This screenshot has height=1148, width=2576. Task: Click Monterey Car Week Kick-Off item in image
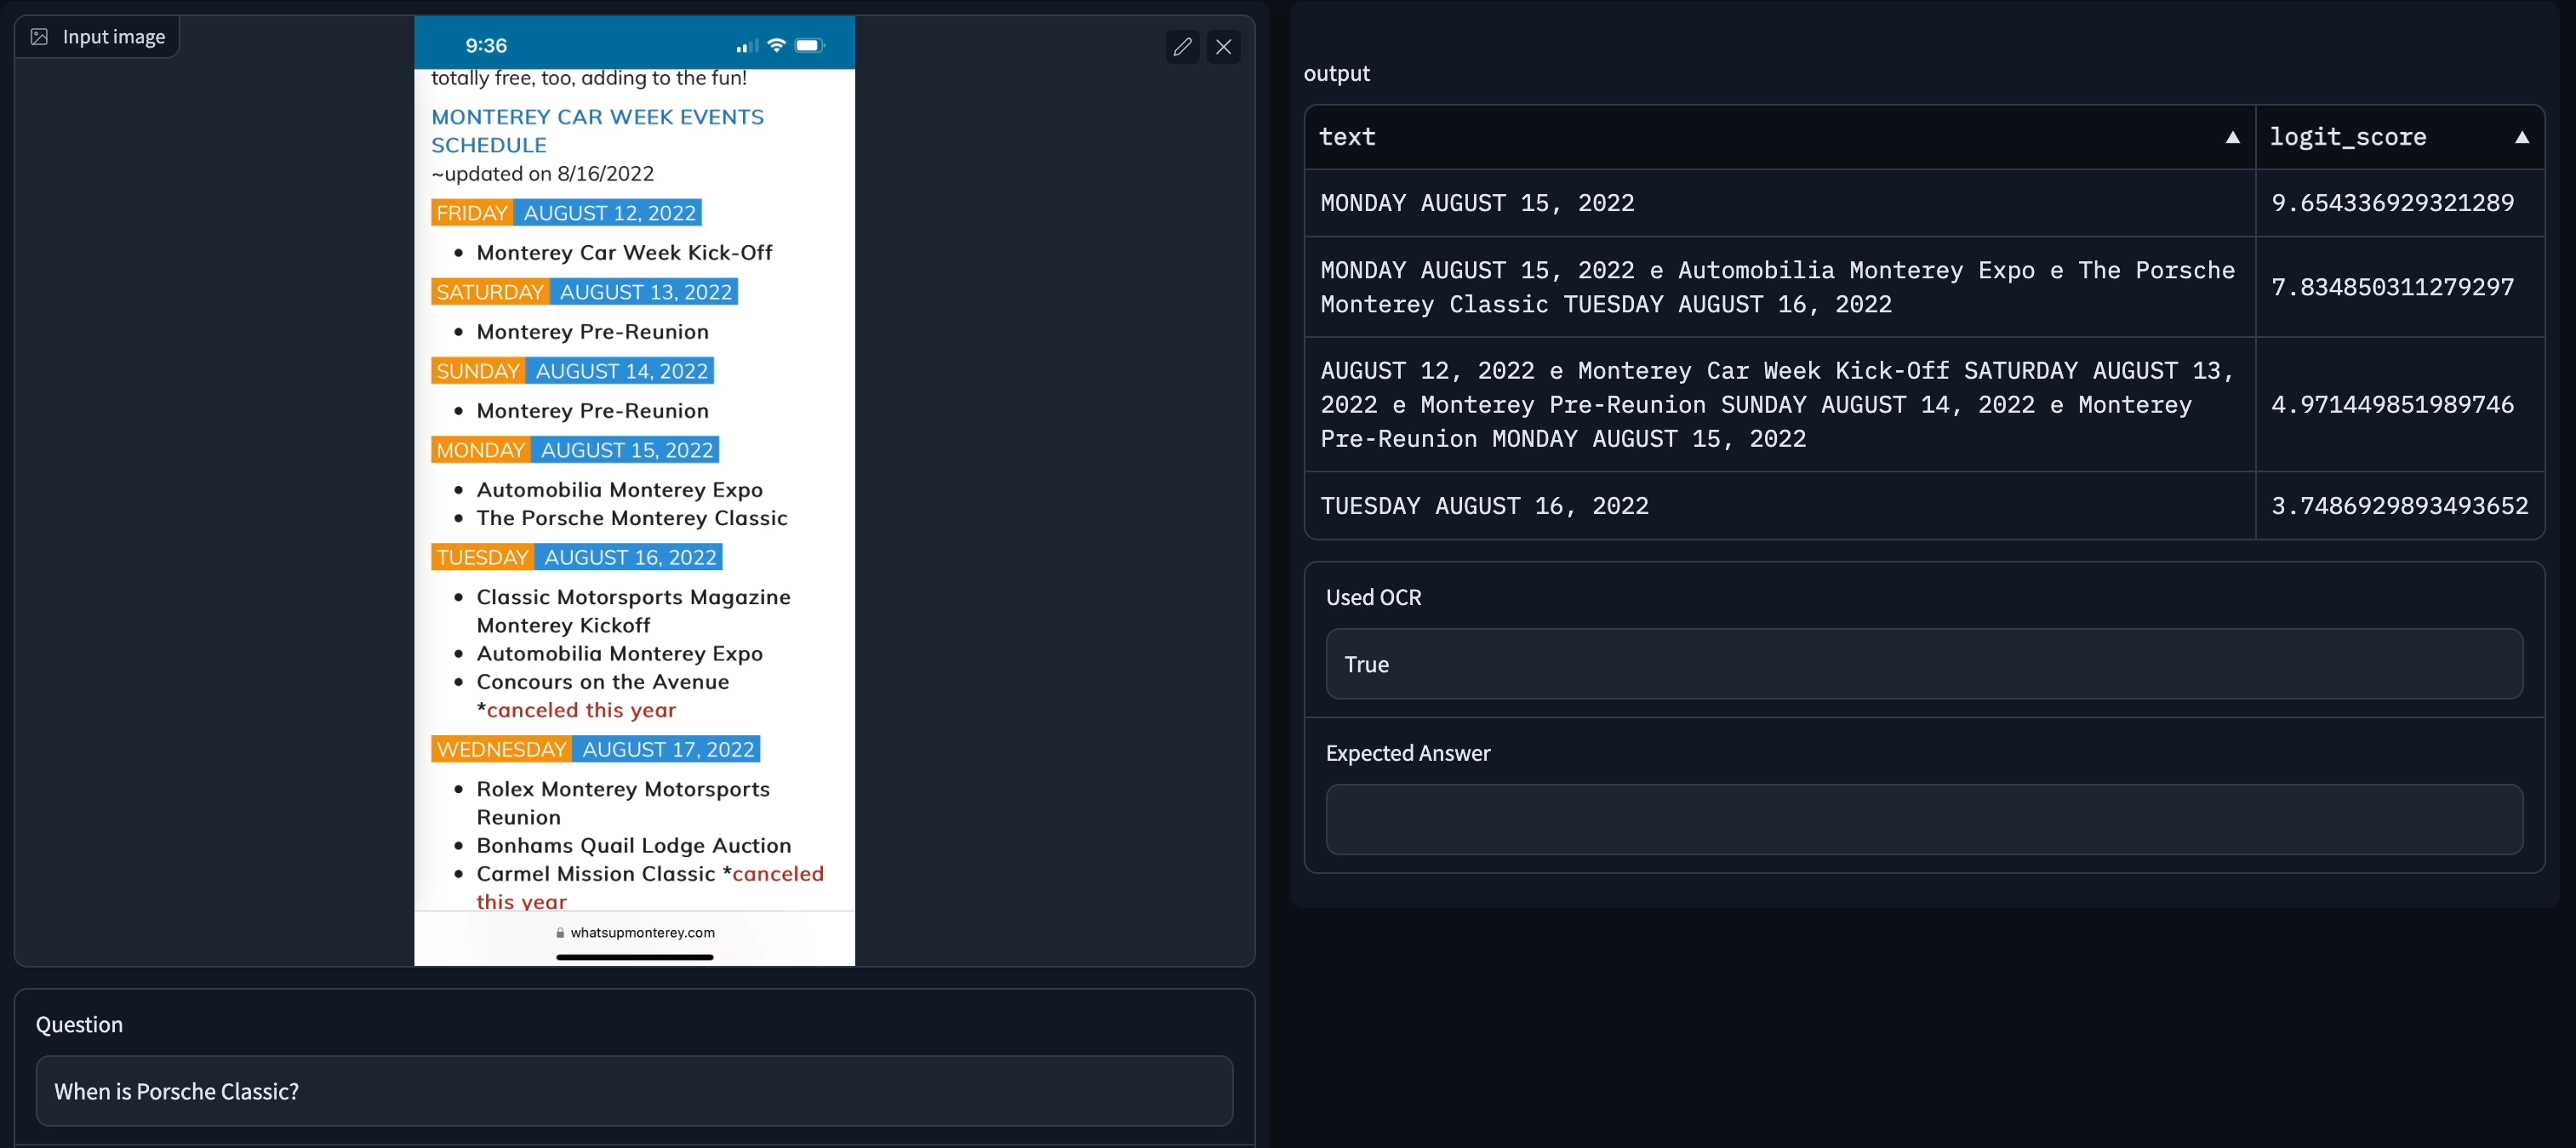click(x=624, y=253)
